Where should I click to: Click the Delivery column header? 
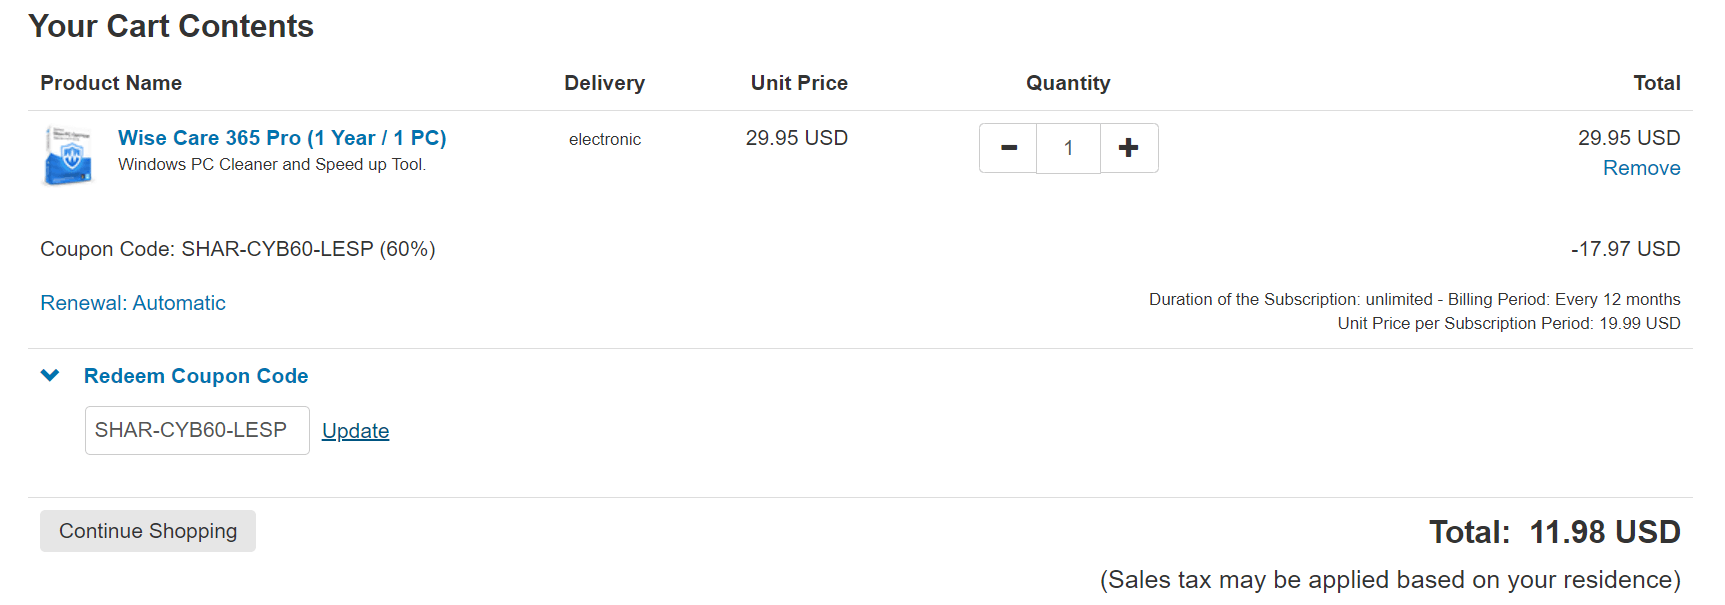604,83
